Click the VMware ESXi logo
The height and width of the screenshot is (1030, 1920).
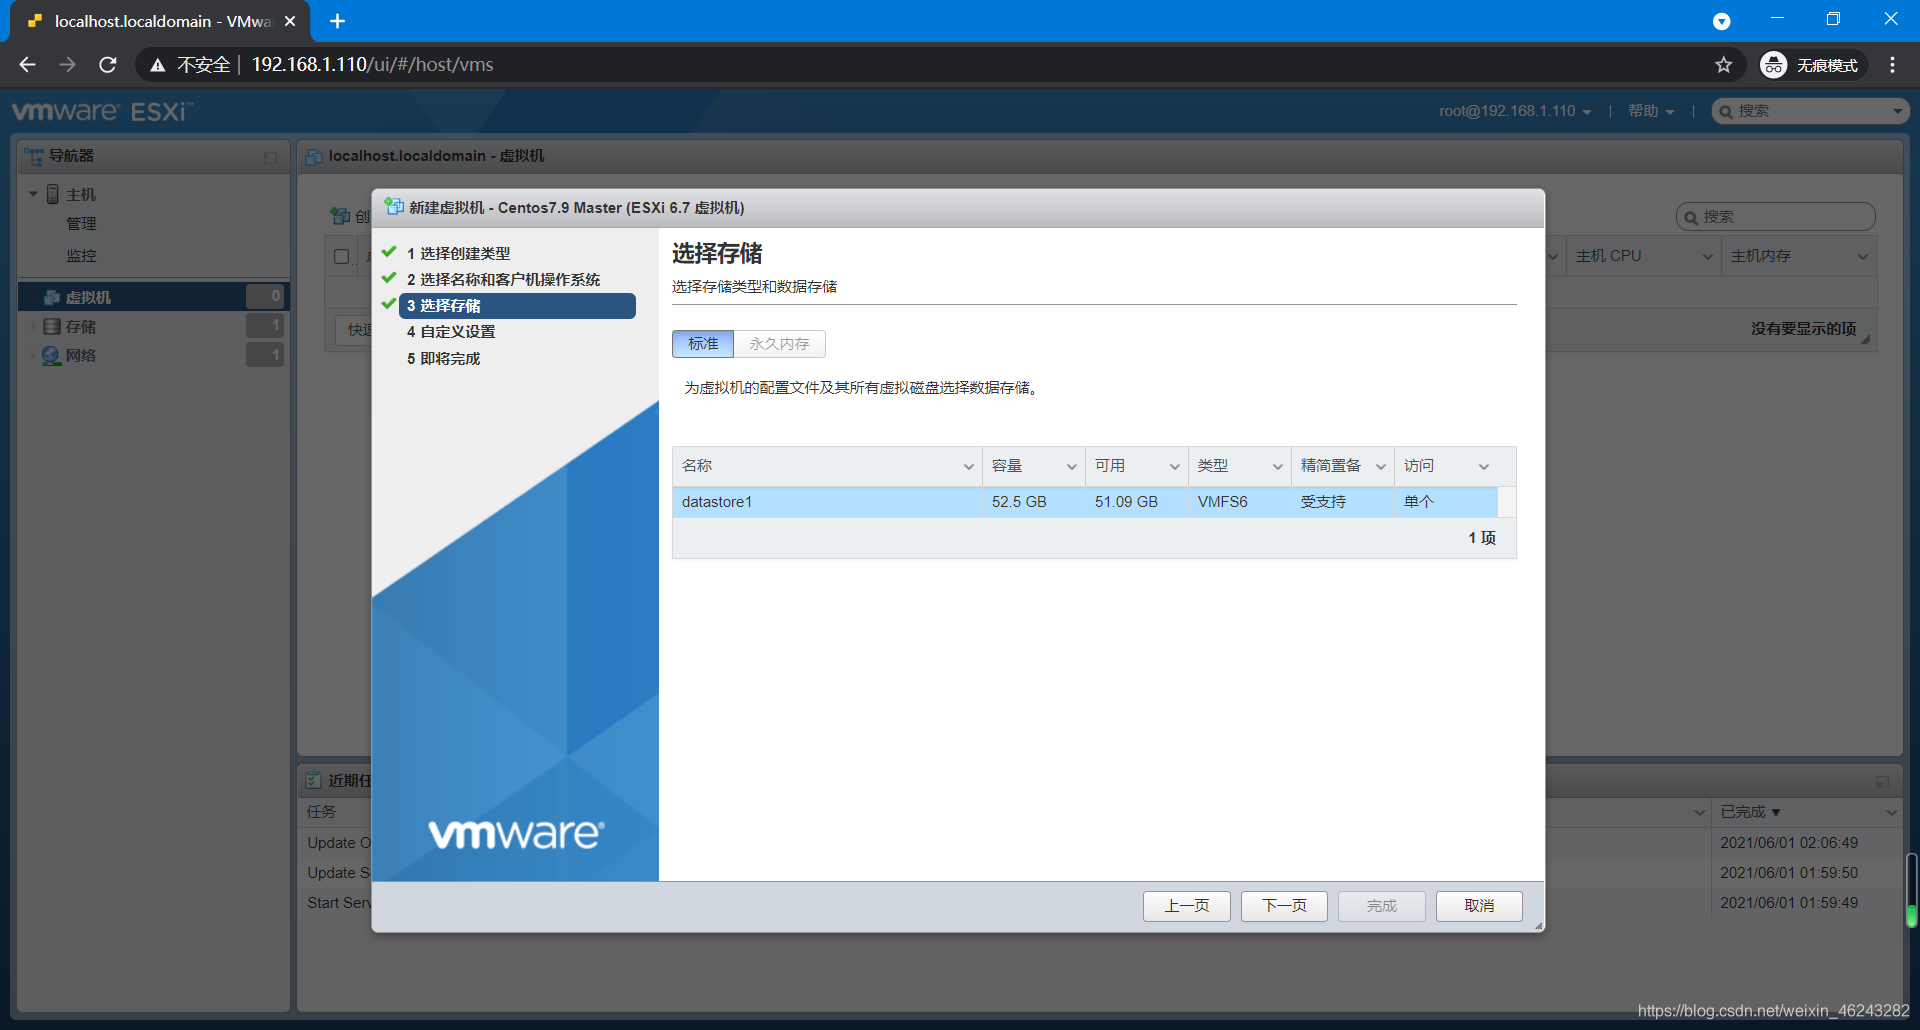tap(101, 111)
